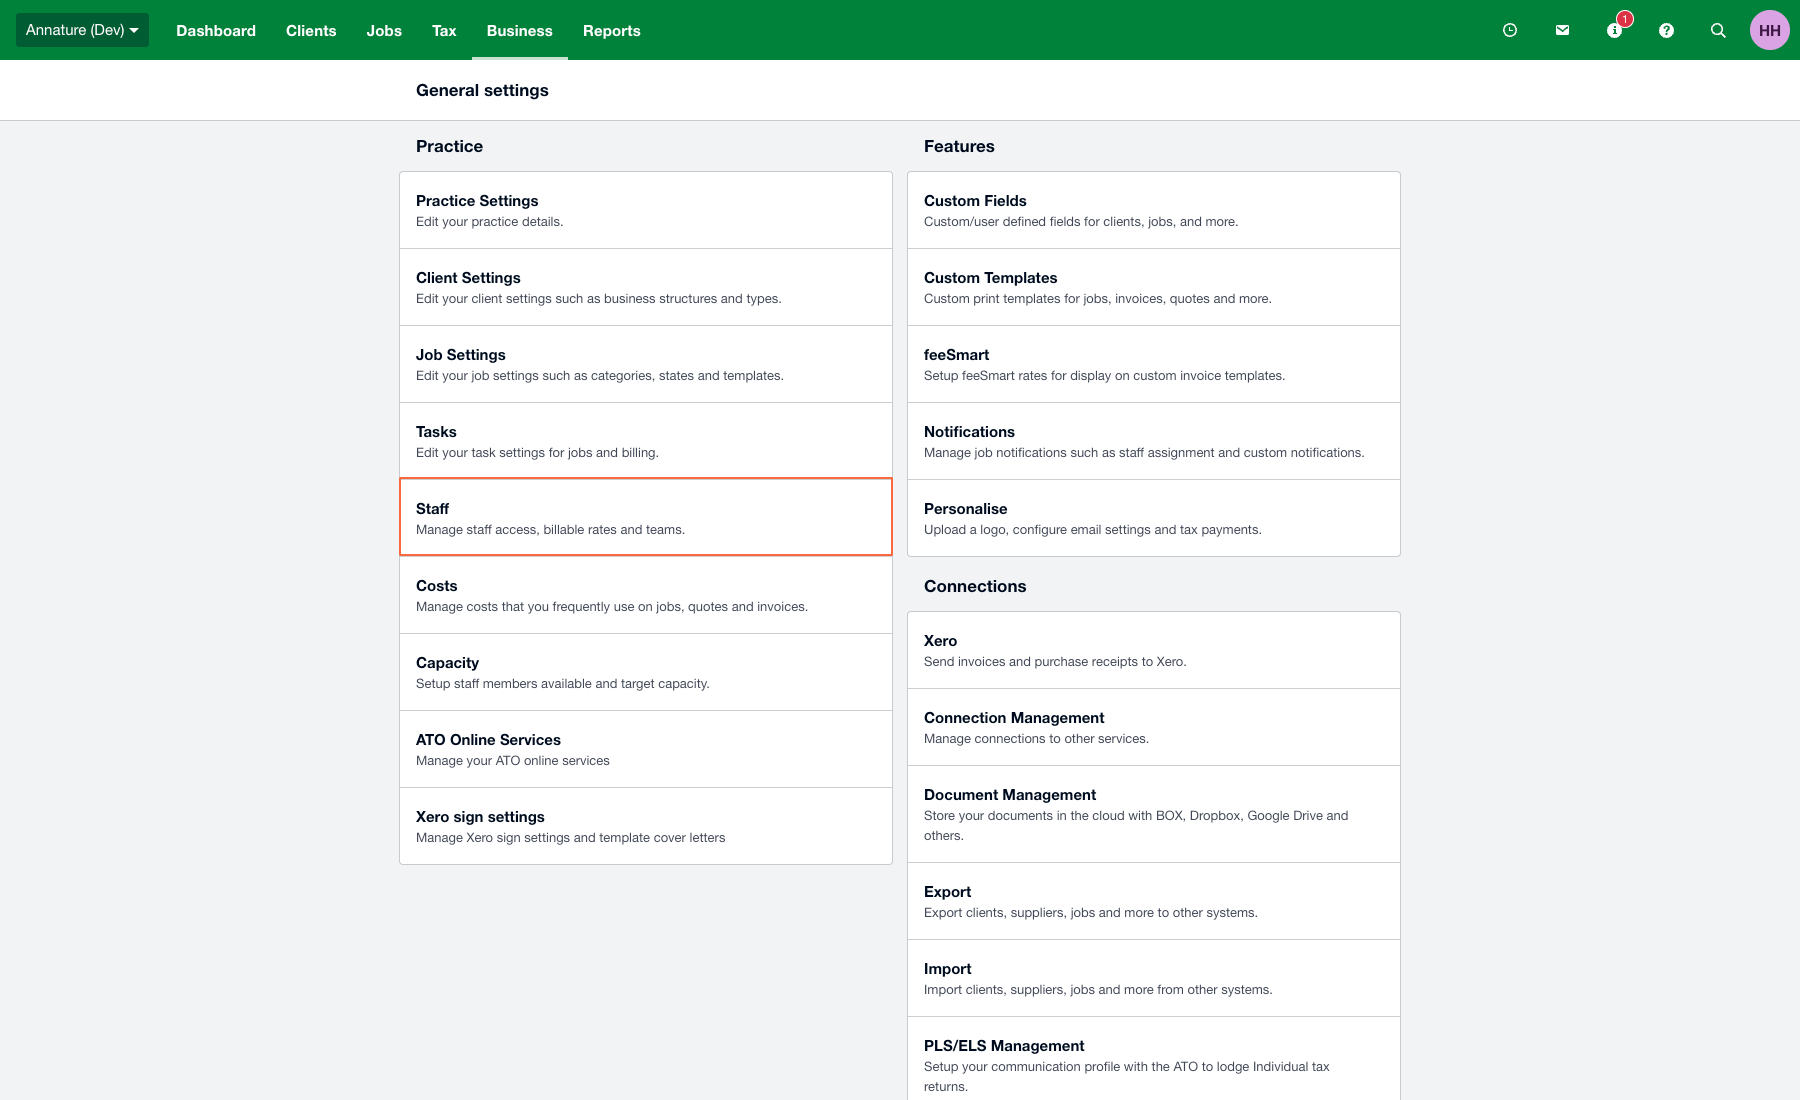1800x1100 pixels.
Task: Open search with the magnifier icon
Action: click(1718, 30)
